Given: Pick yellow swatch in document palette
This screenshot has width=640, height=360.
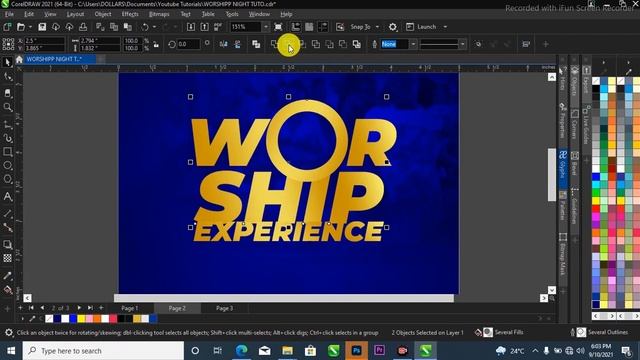Looking at the screenshot, I should click(81, 319).
